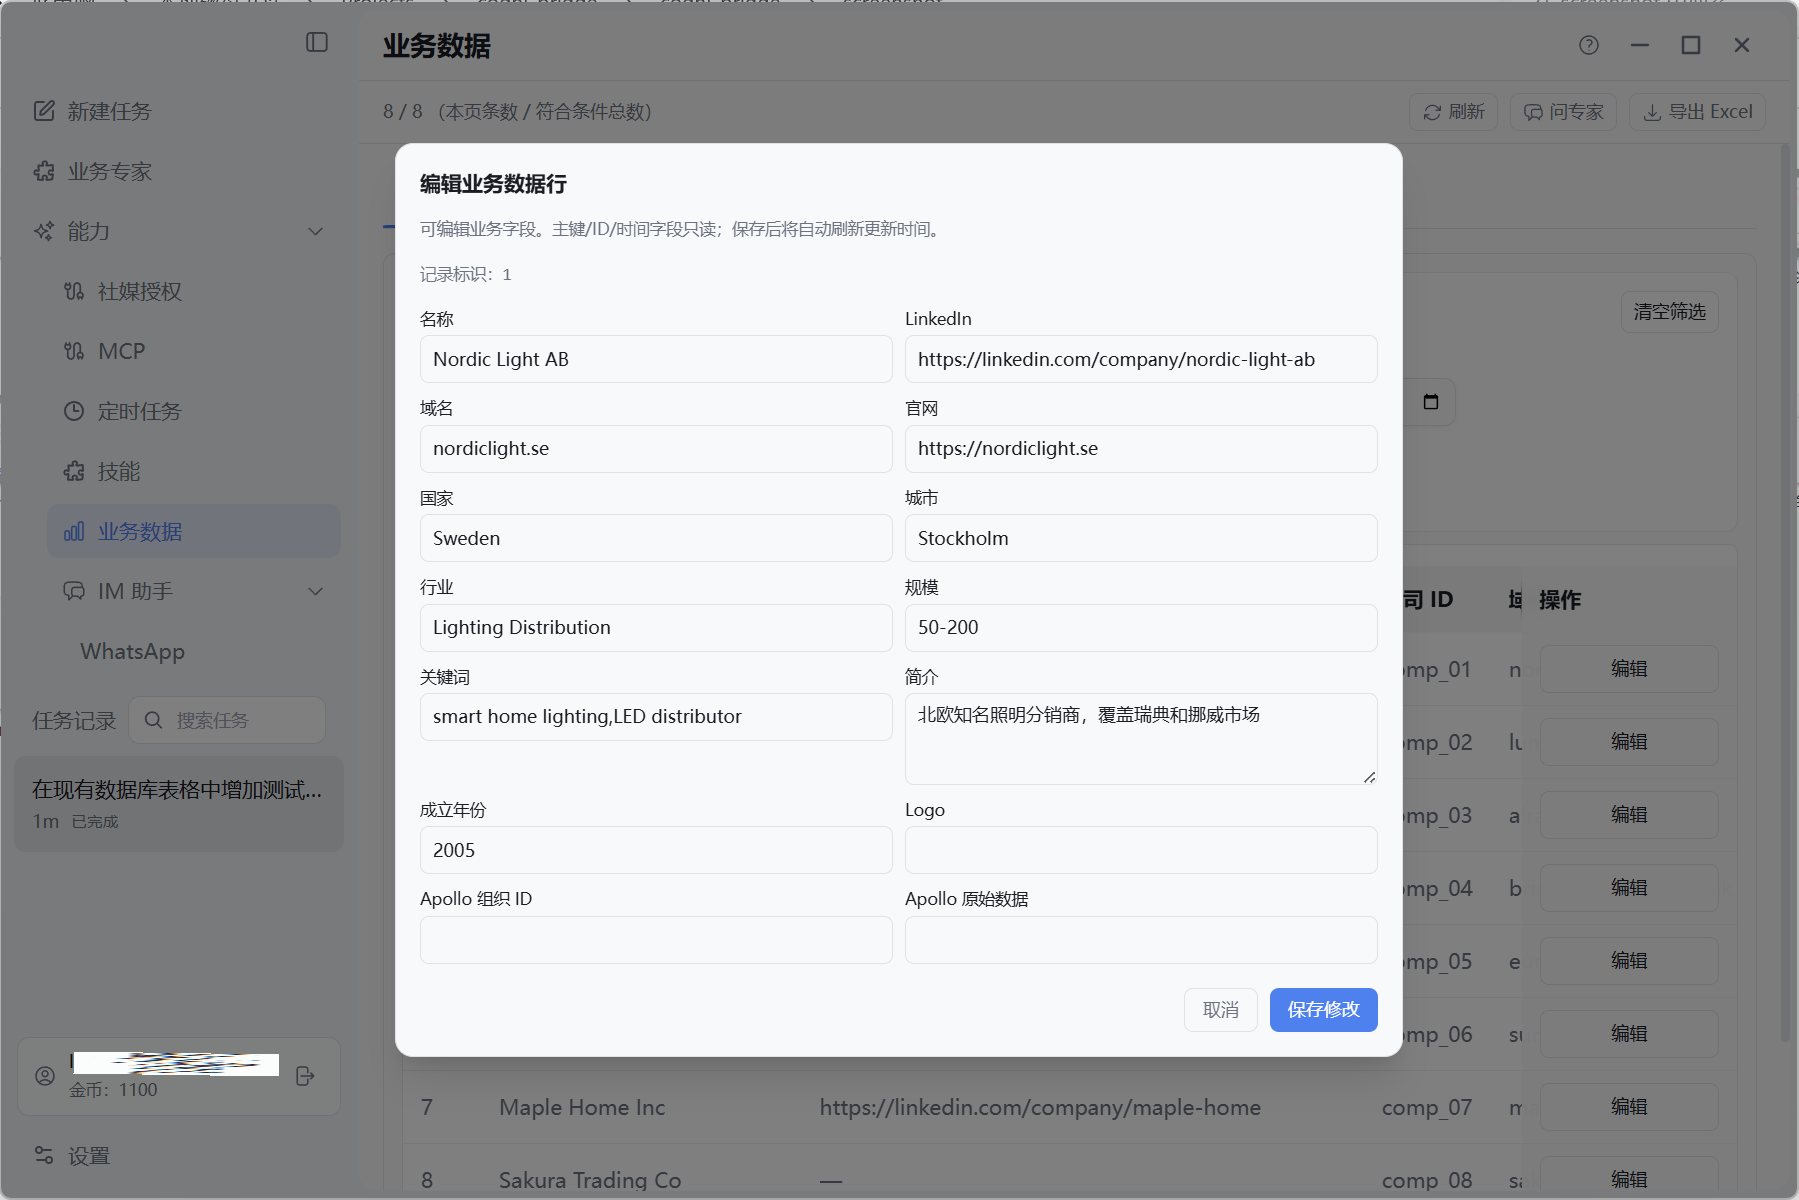Click the 设置 label in sidebar
Screen dimensions: 1799x1200
89,1156
